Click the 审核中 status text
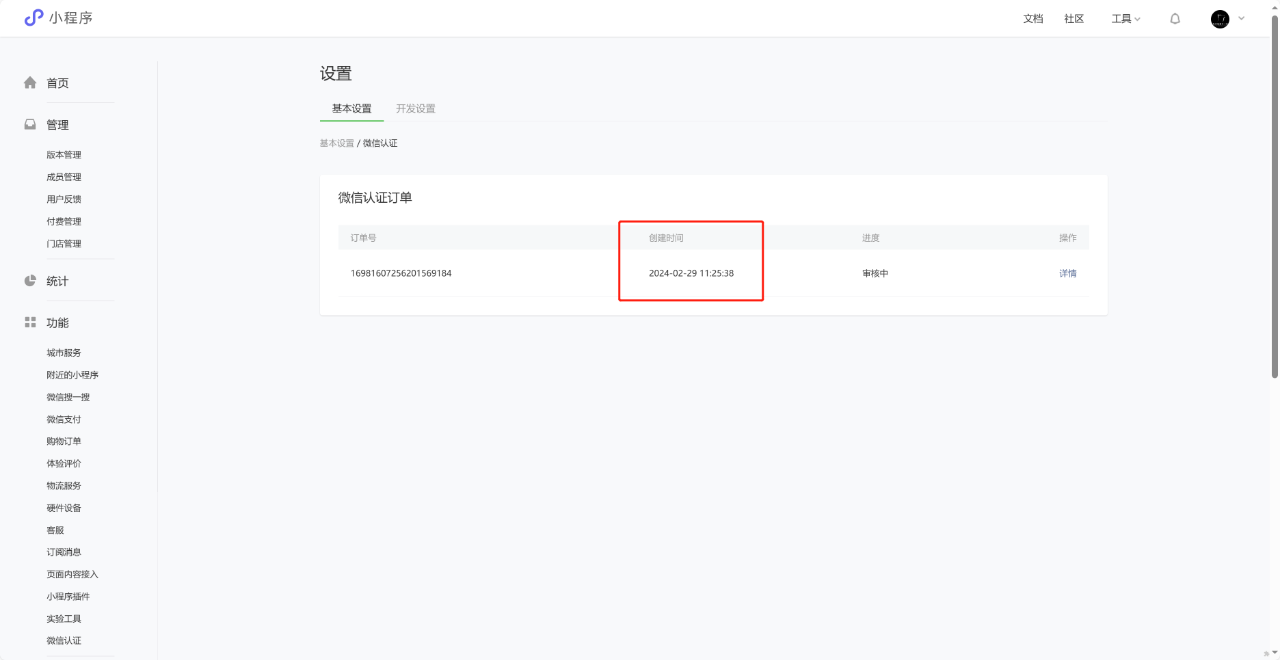The width and height of the screenshot is (1280, 660). click(875, 273)
